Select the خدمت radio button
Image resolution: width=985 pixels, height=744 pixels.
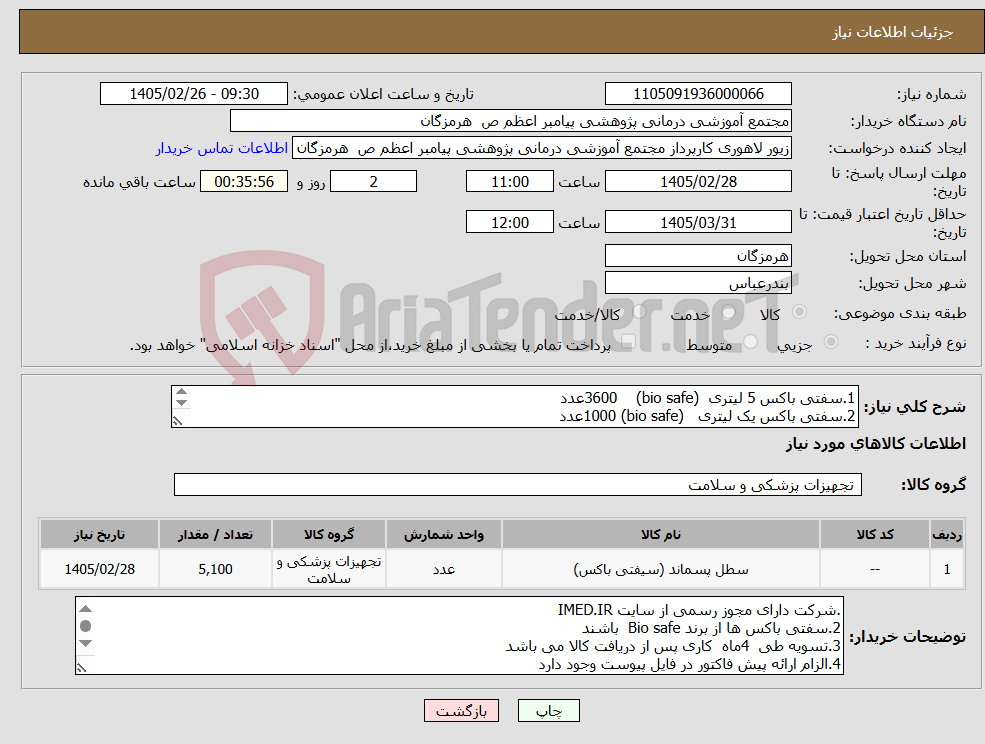(729, 312)
